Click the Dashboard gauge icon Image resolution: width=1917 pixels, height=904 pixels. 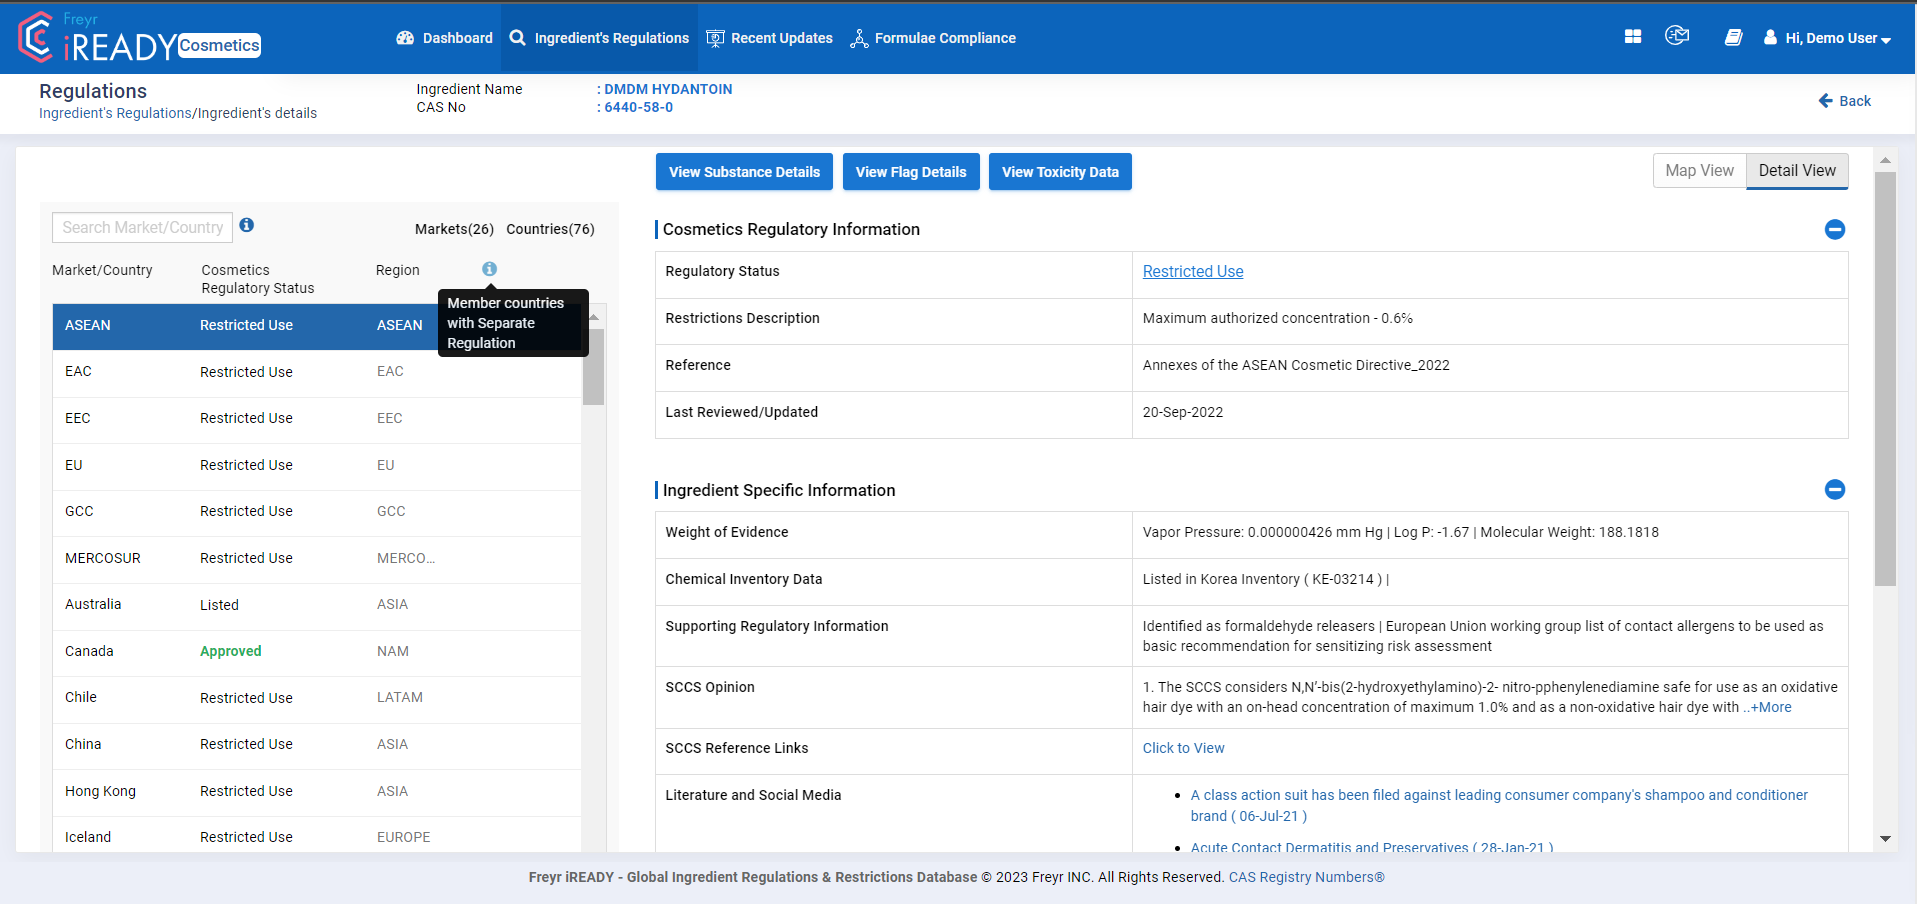(405, 38)
